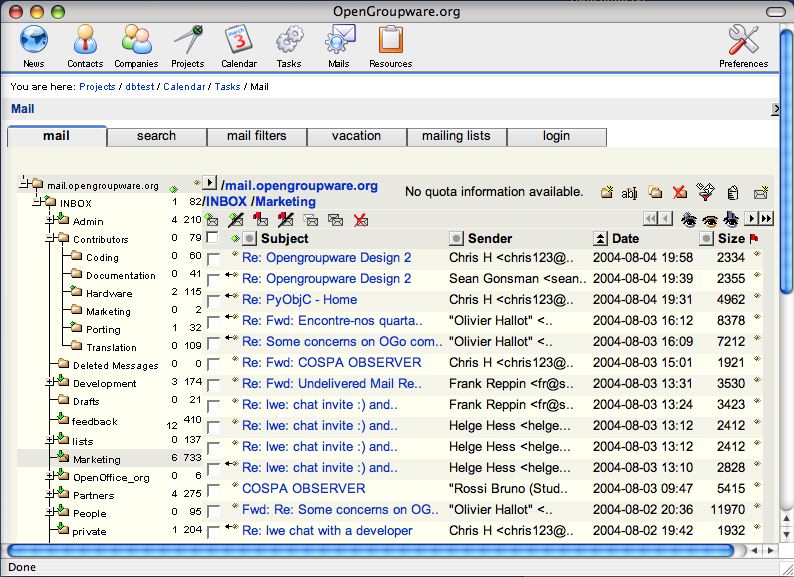
Task: Open the Resources module
Action: click(390, 46)
